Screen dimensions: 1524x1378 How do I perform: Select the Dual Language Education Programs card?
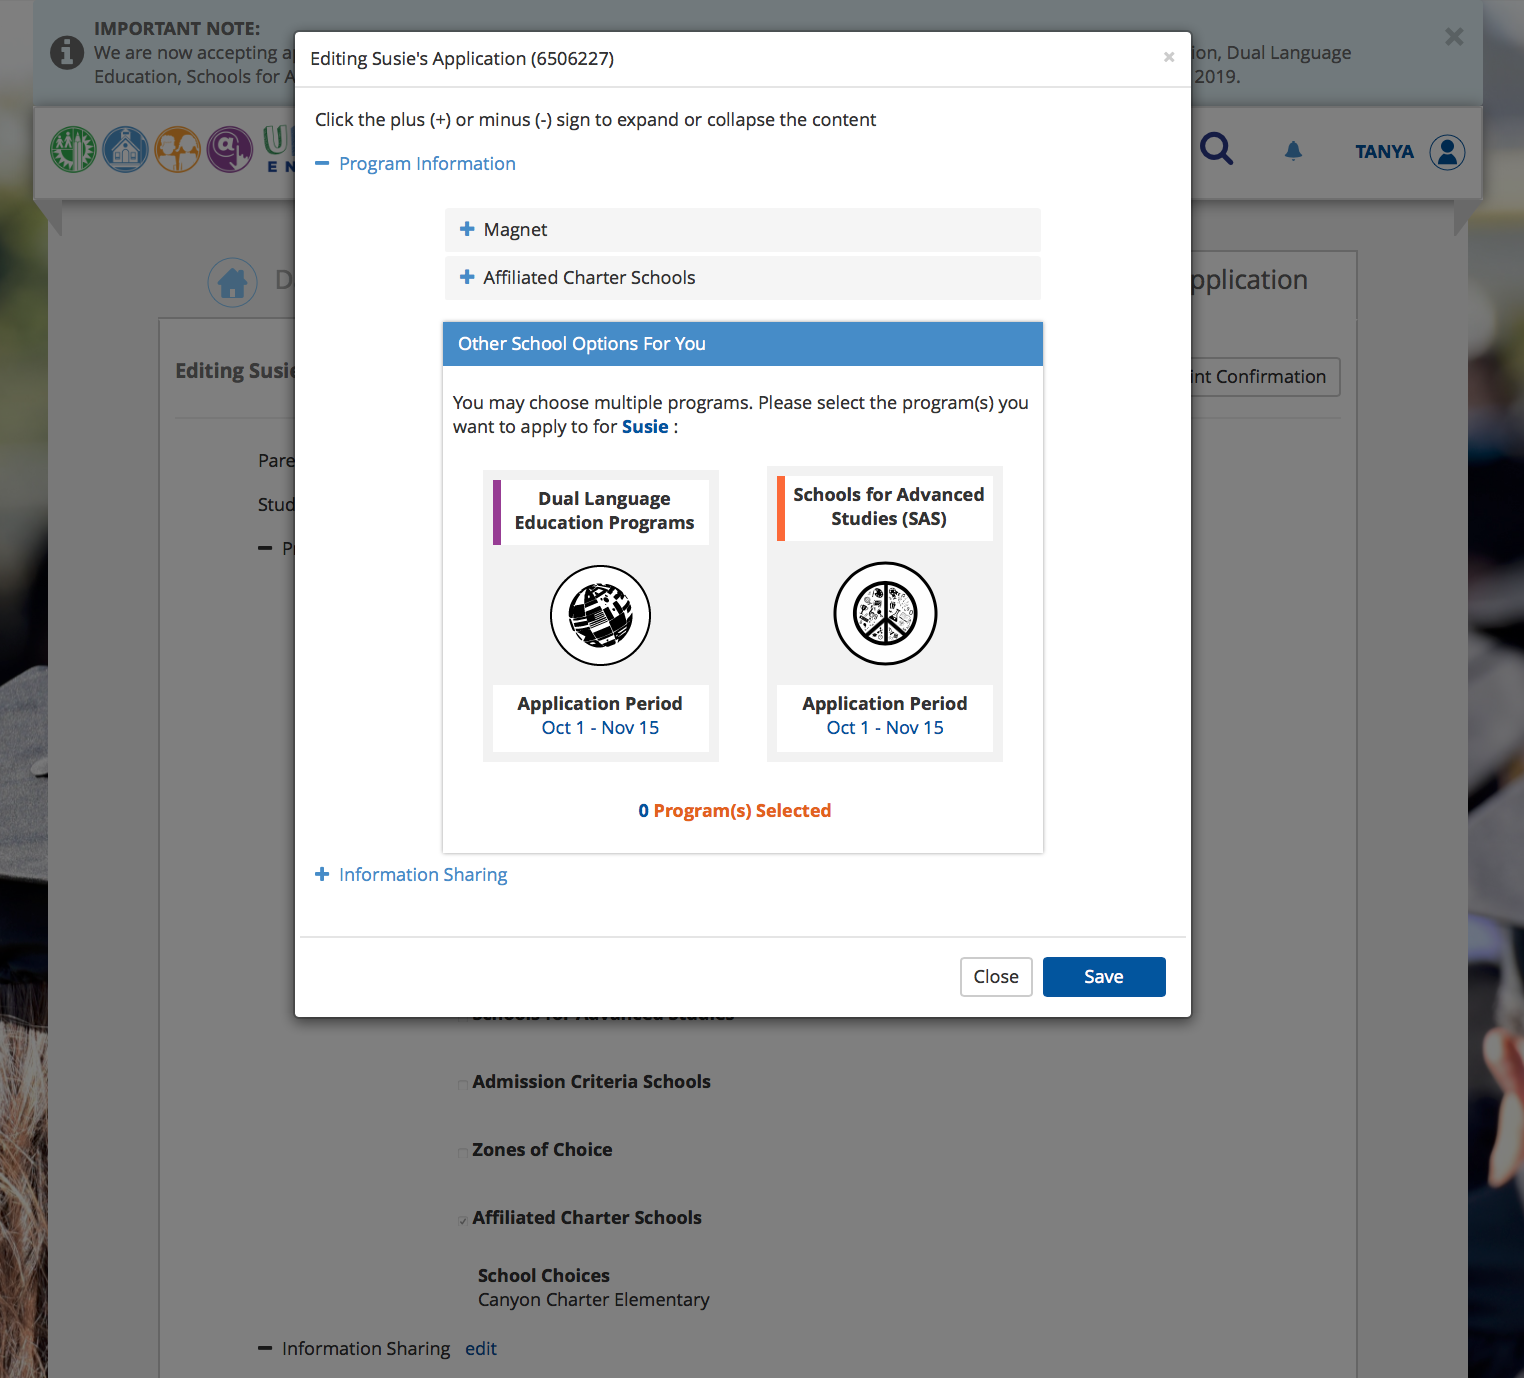click(604, 511)
